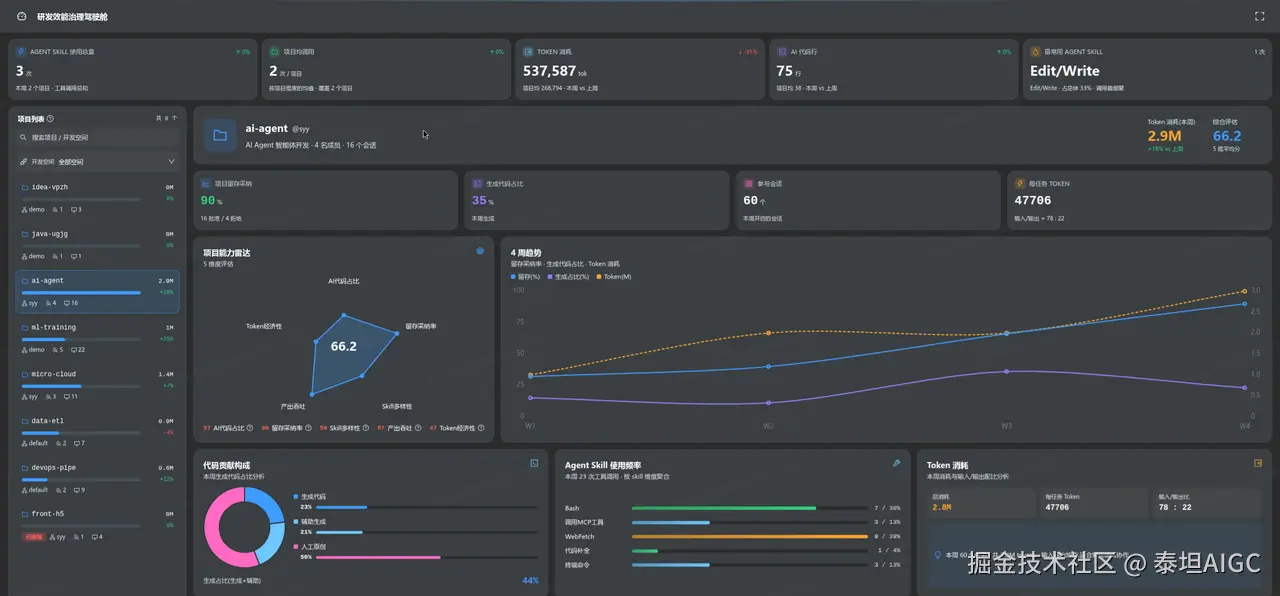Select the java-ugjg project

(98, 244)
